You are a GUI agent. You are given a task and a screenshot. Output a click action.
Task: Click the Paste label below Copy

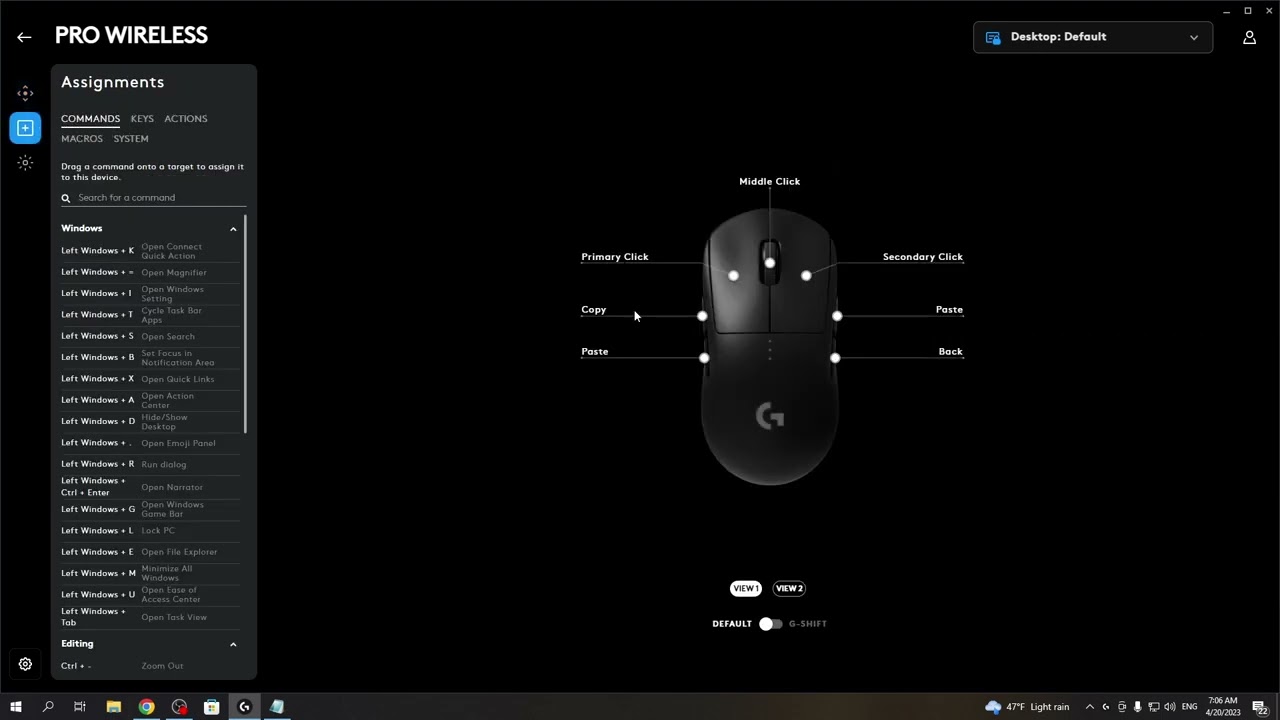[595, 352]
